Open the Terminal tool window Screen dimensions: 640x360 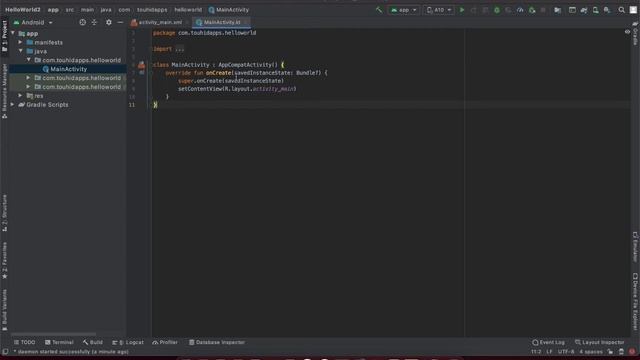click(59, 342)
